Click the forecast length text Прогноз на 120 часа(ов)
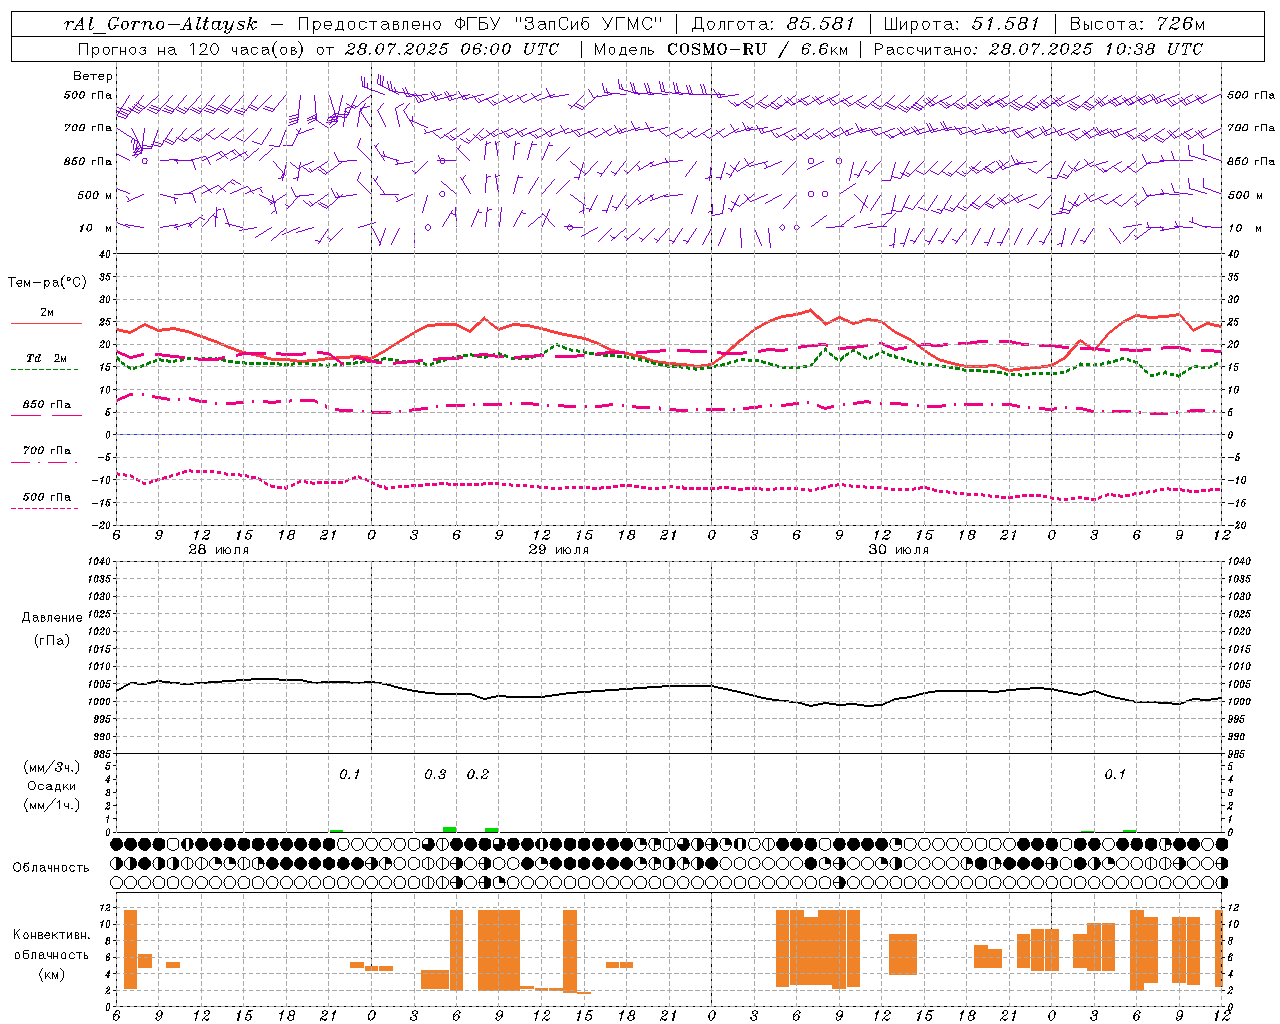 [192, 49]
